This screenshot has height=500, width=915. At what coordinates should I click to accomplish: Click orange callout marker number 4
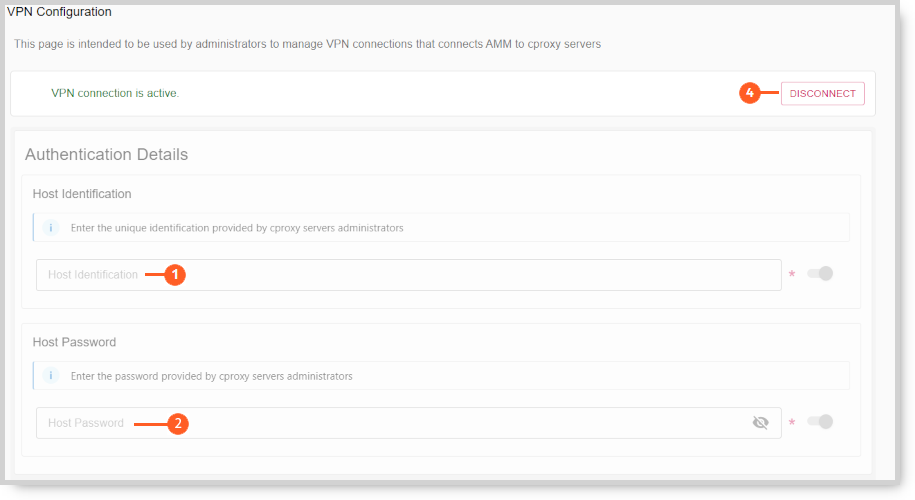750,93
